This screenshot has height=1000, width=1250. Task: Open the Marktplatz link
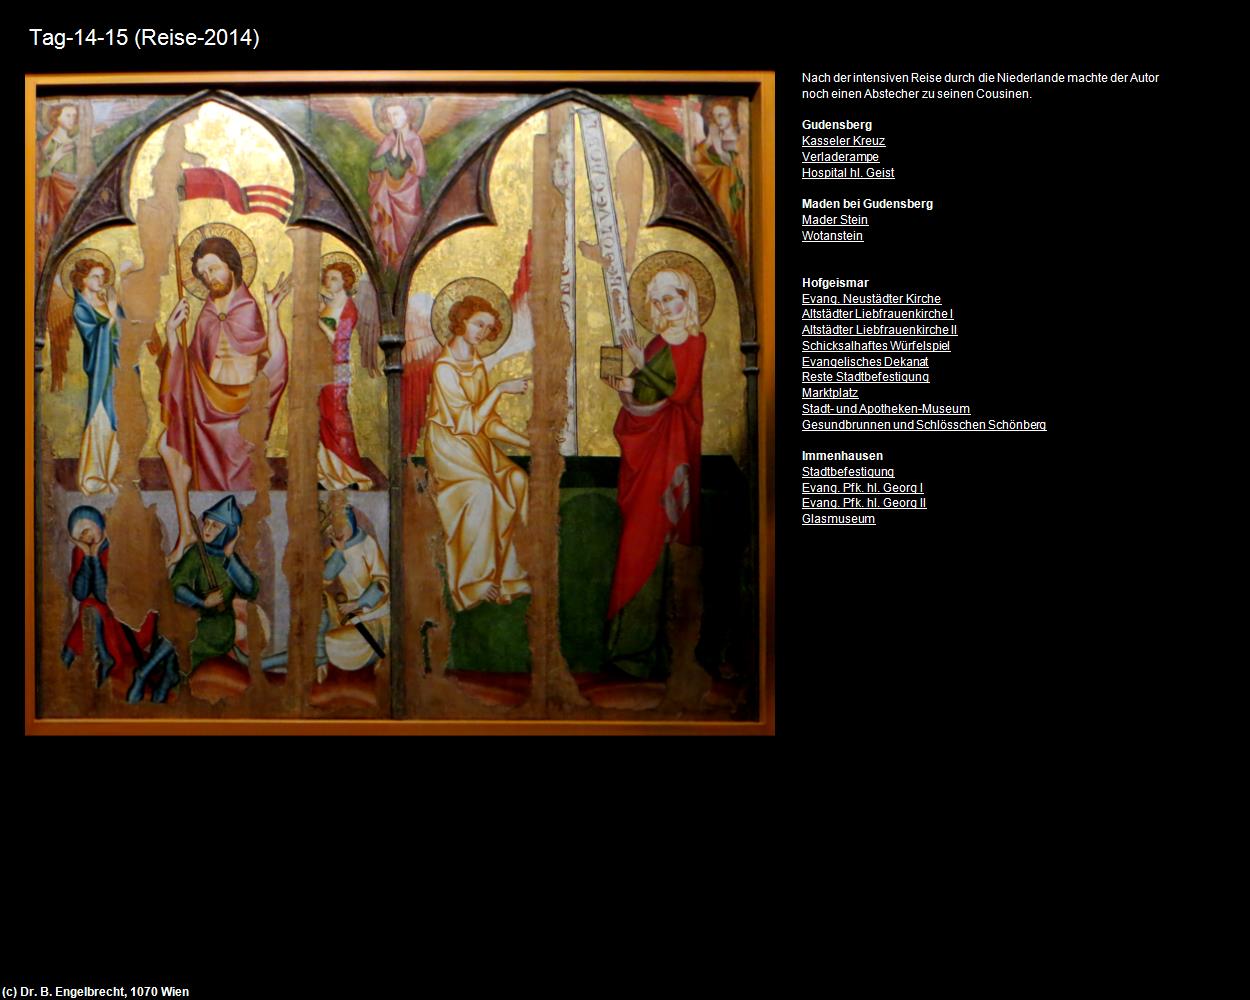[x=830, y=393]
